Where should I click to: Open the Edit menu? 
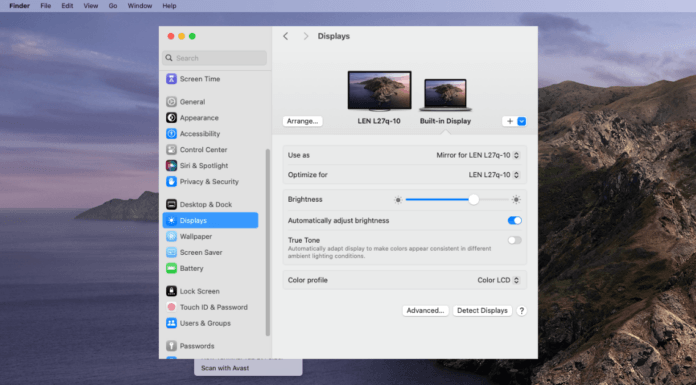tap(67, 6)
